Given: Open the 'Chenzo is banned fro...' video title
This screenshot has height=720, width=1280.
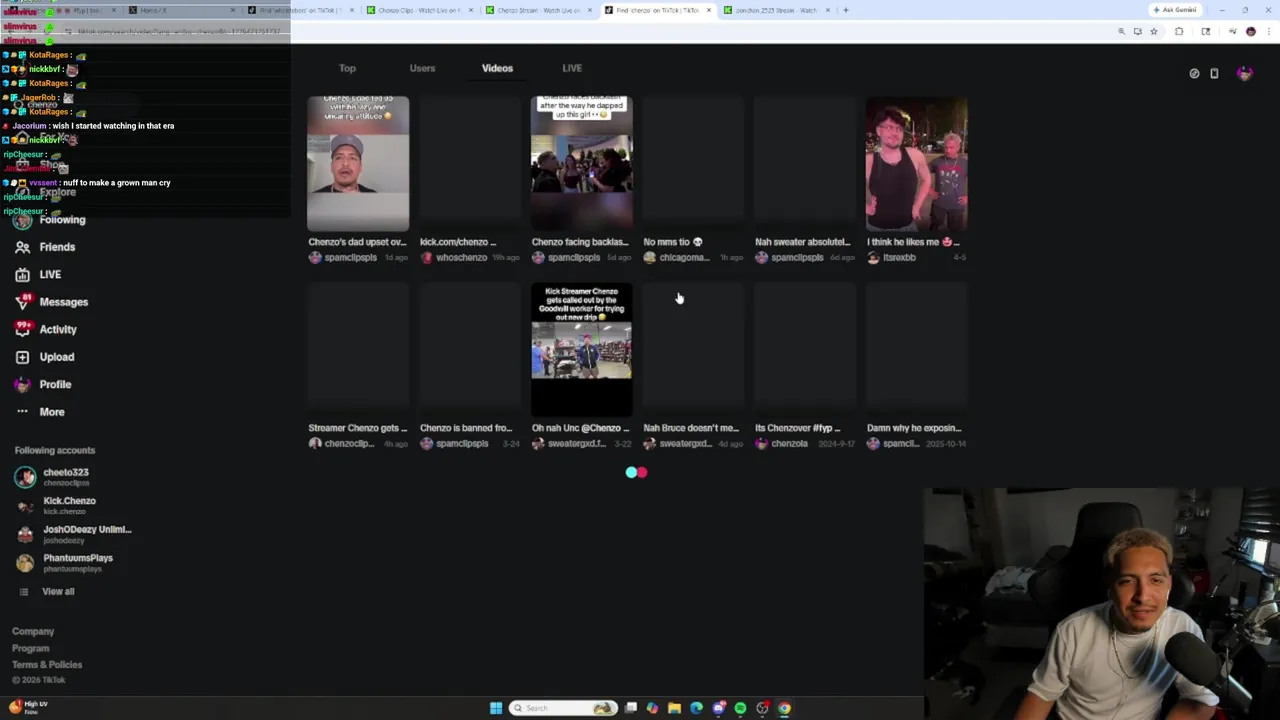Looking at the screenshot, I should [466, 428].
